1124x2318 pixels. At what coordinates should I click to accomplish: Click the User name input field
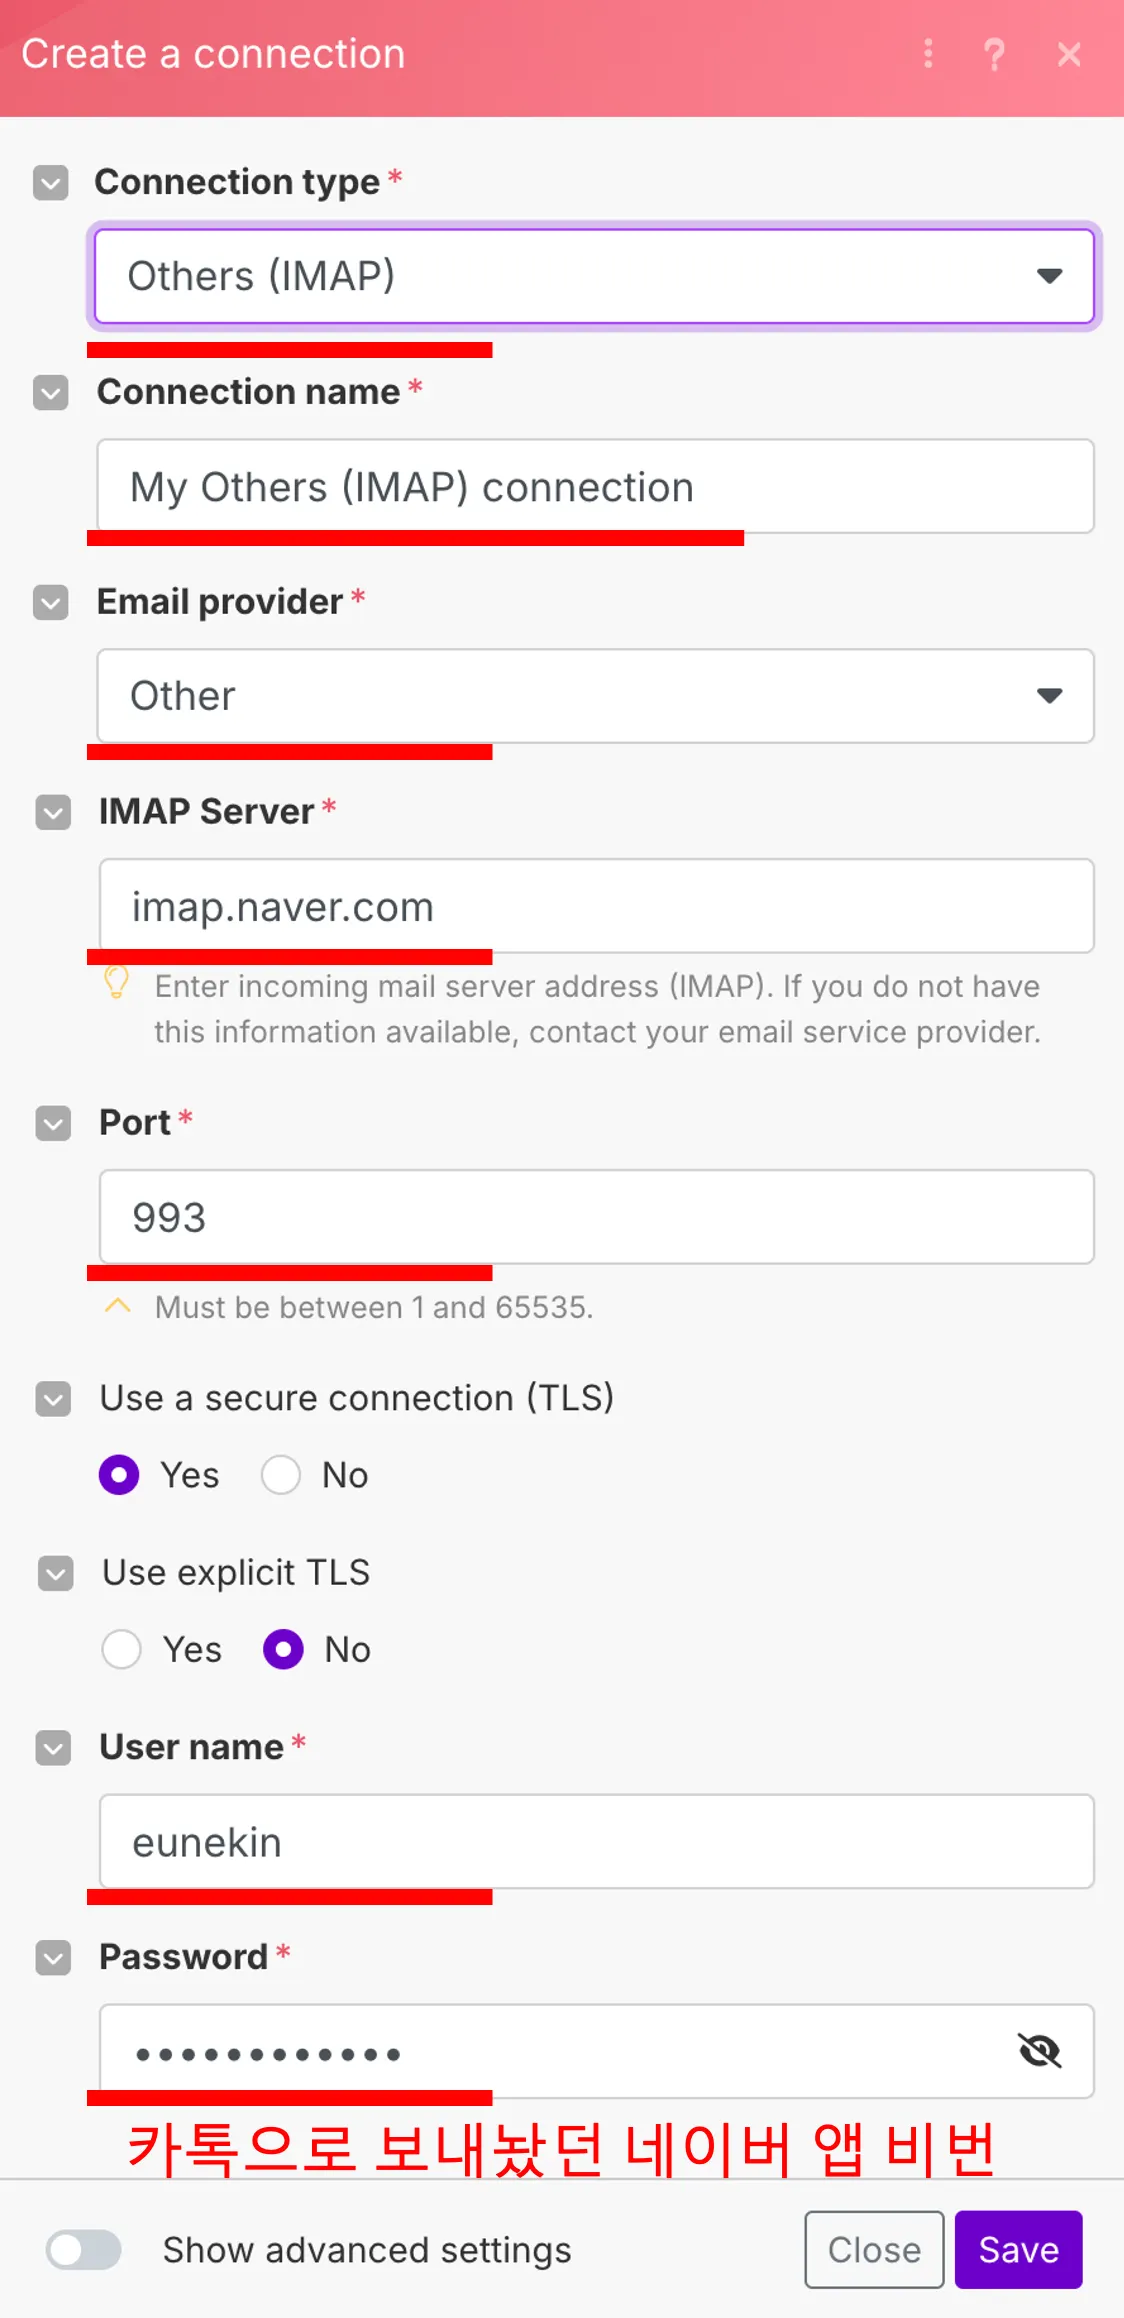tap(596, 1842)
